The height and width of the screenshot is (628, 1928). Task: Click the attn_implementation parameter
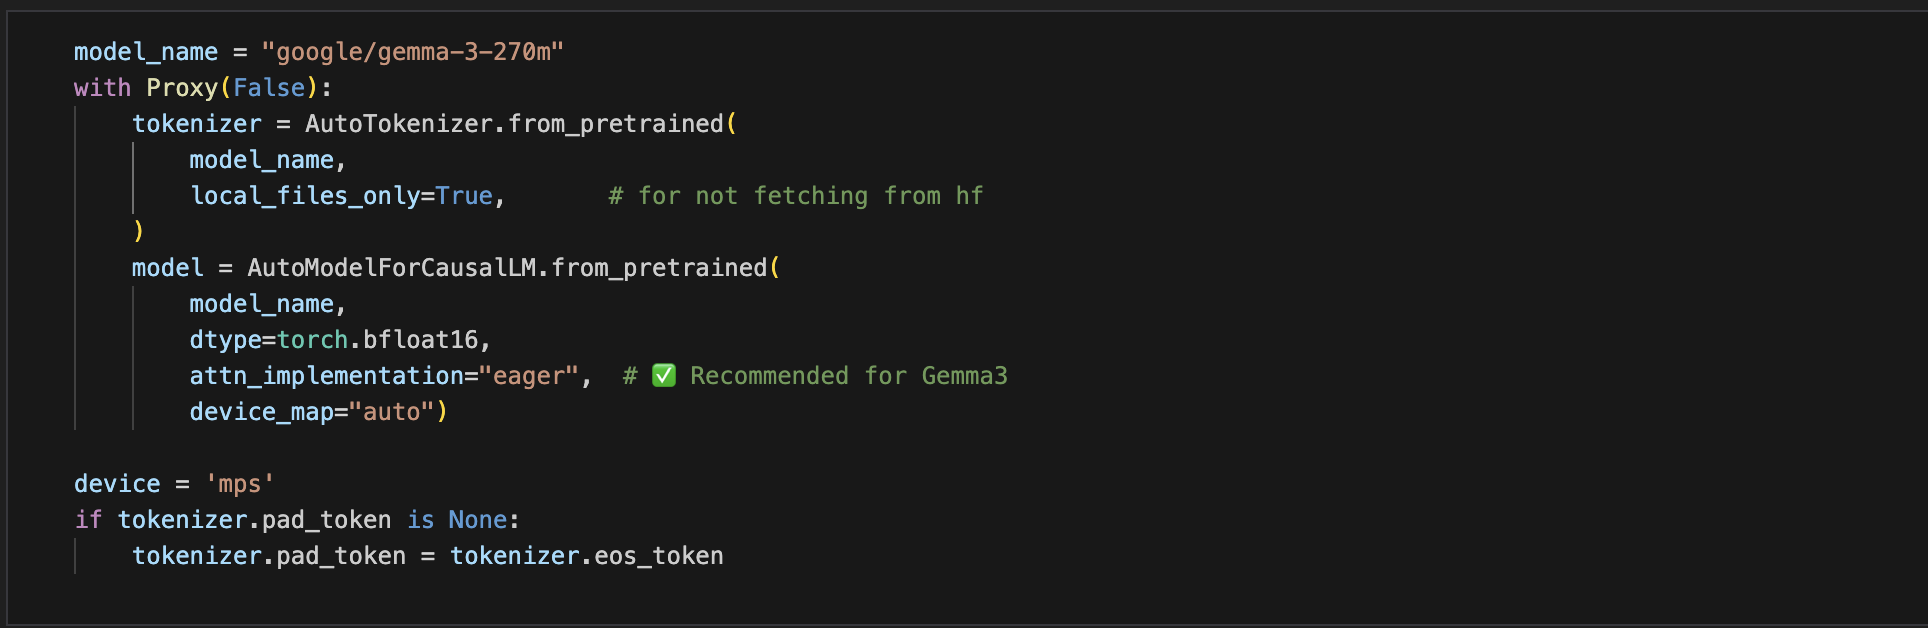(x=327, y=376)
